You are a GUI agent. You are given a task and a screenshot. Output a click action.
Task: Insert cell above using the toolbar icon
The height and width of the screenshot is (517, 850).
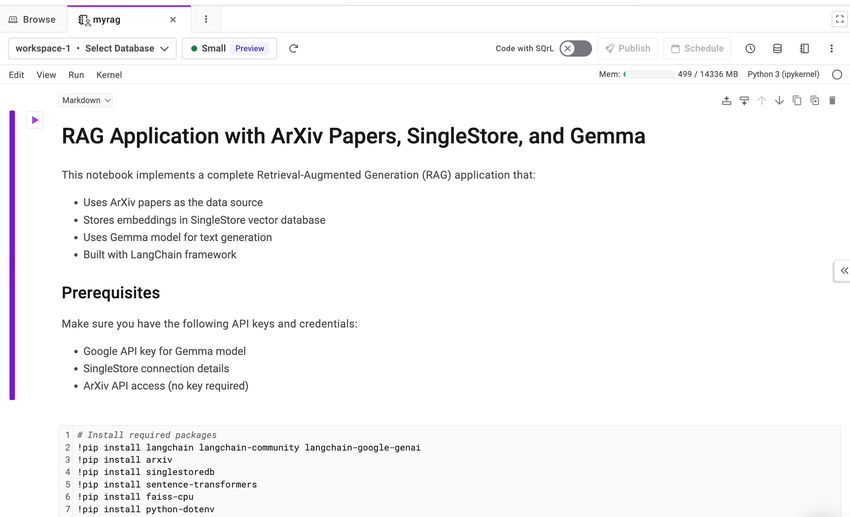pos(726,101)
